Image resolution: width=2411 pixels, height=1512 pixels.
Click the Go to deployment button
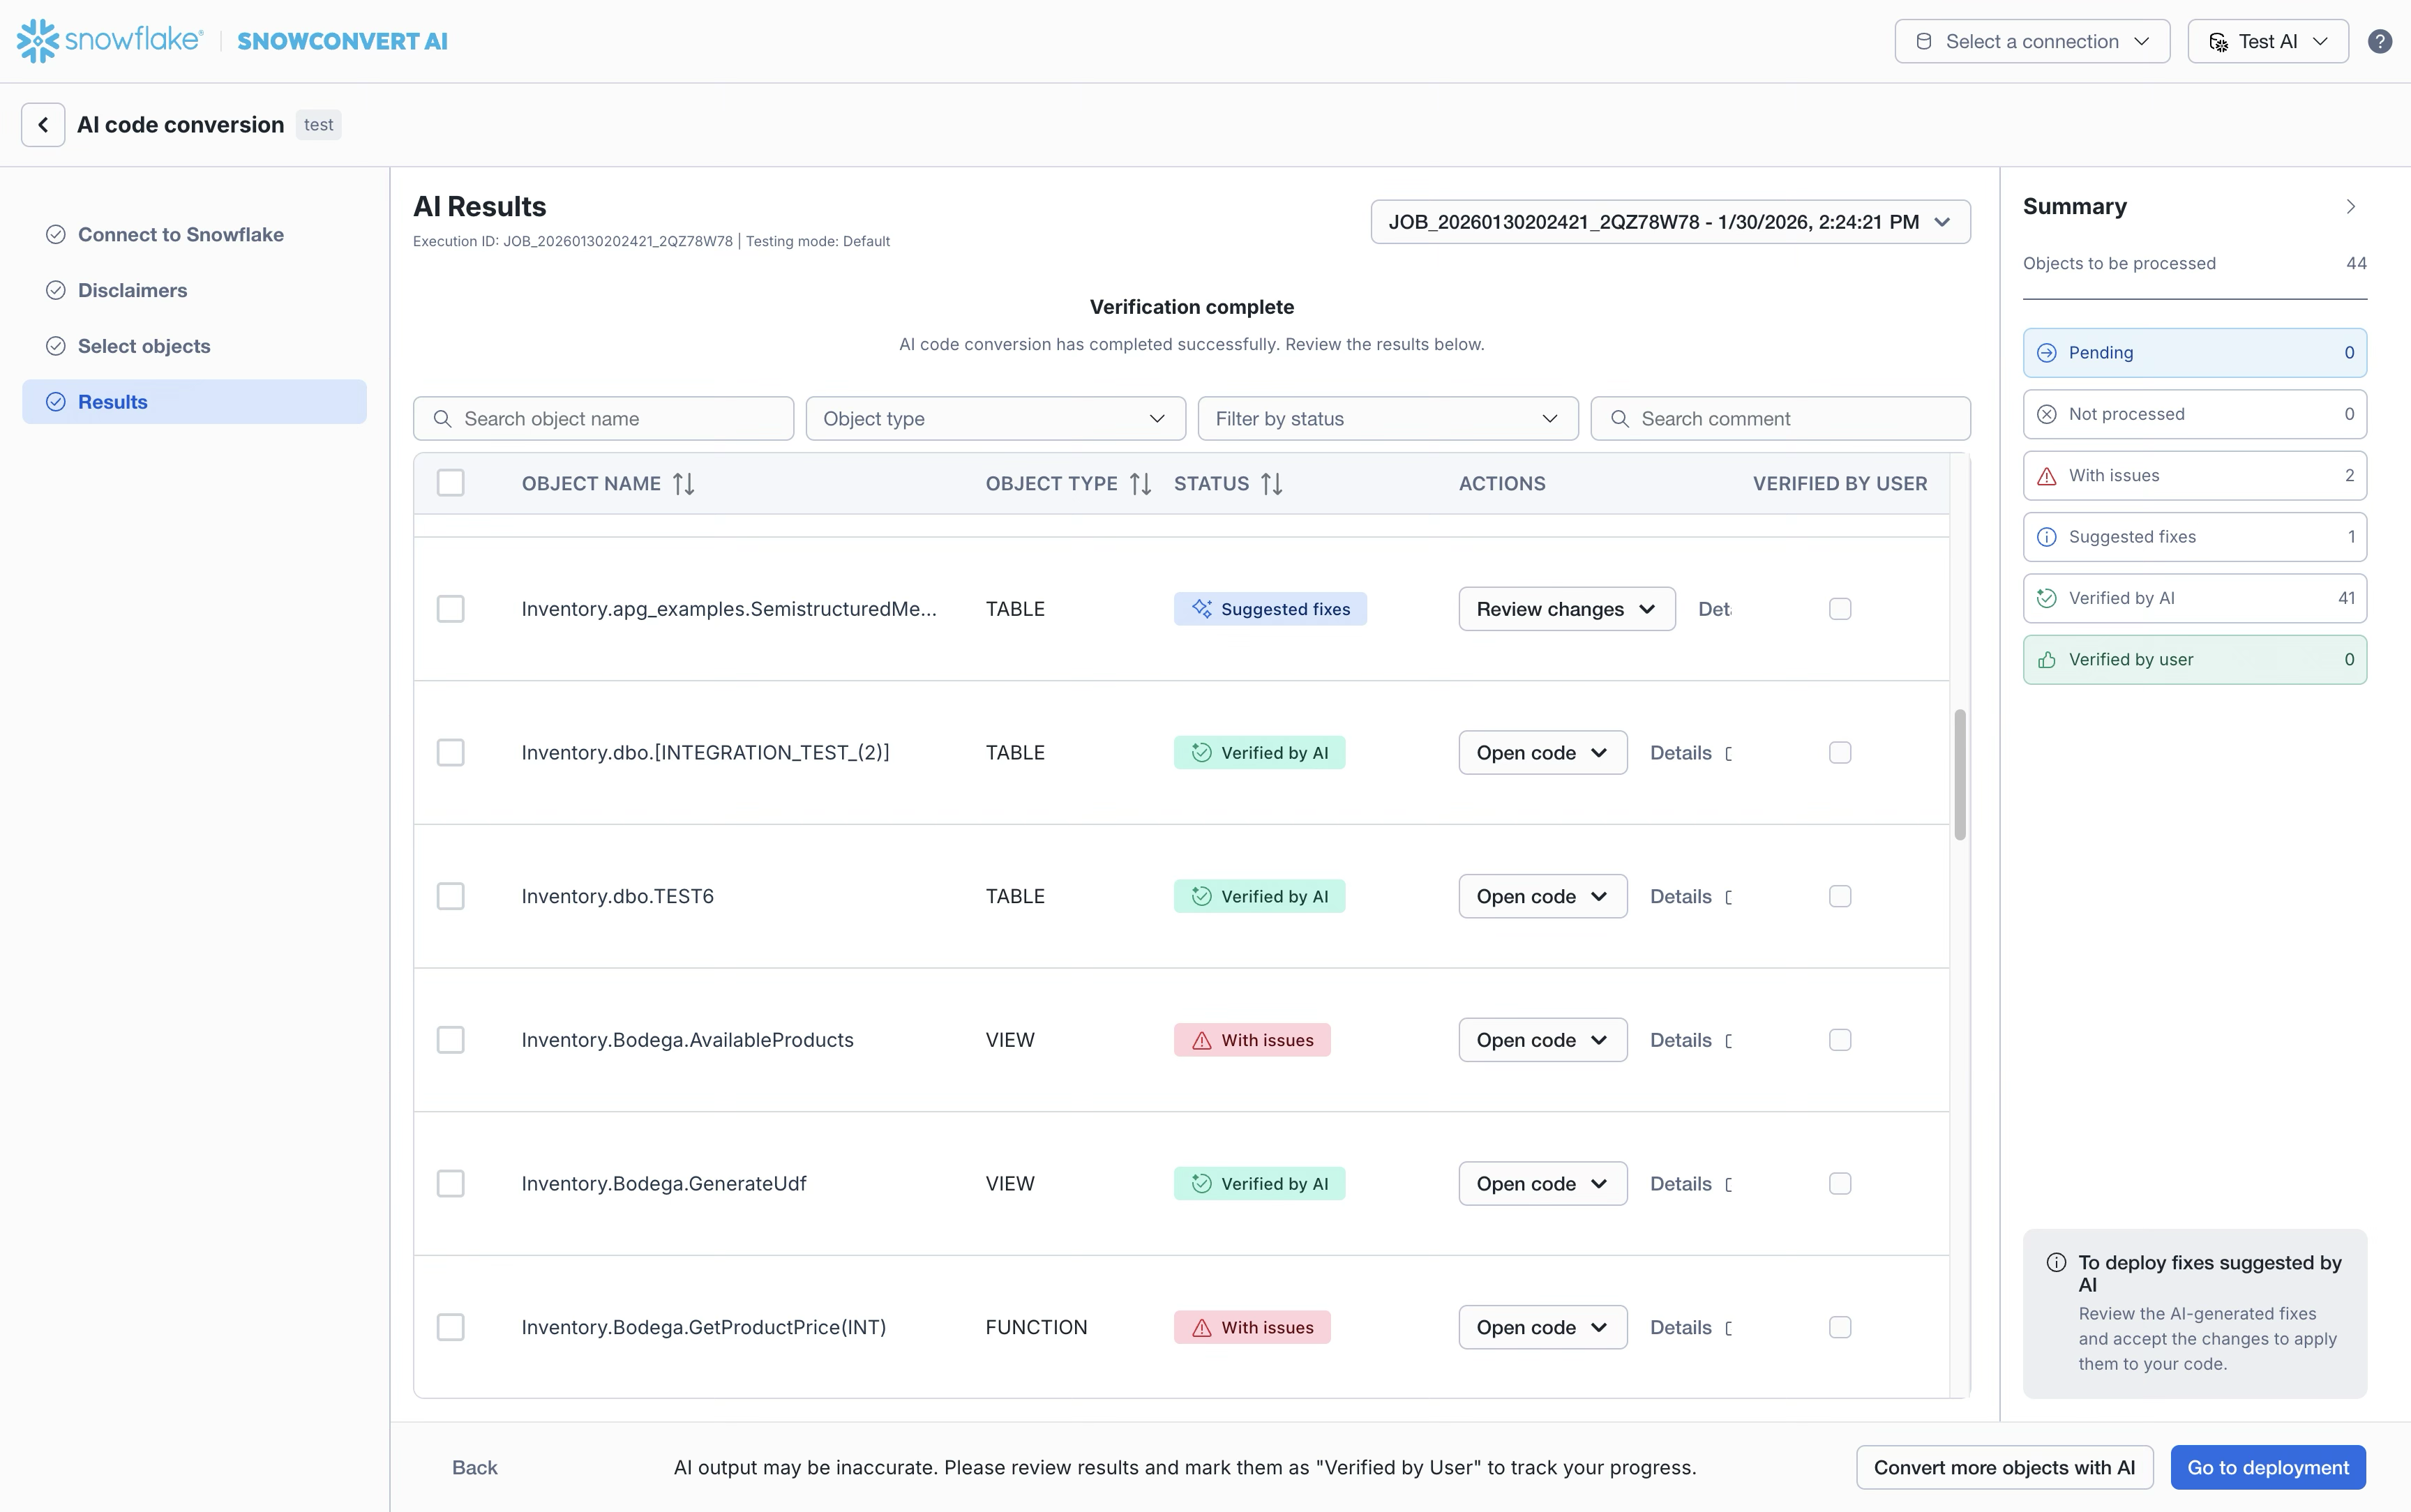2267,1467
